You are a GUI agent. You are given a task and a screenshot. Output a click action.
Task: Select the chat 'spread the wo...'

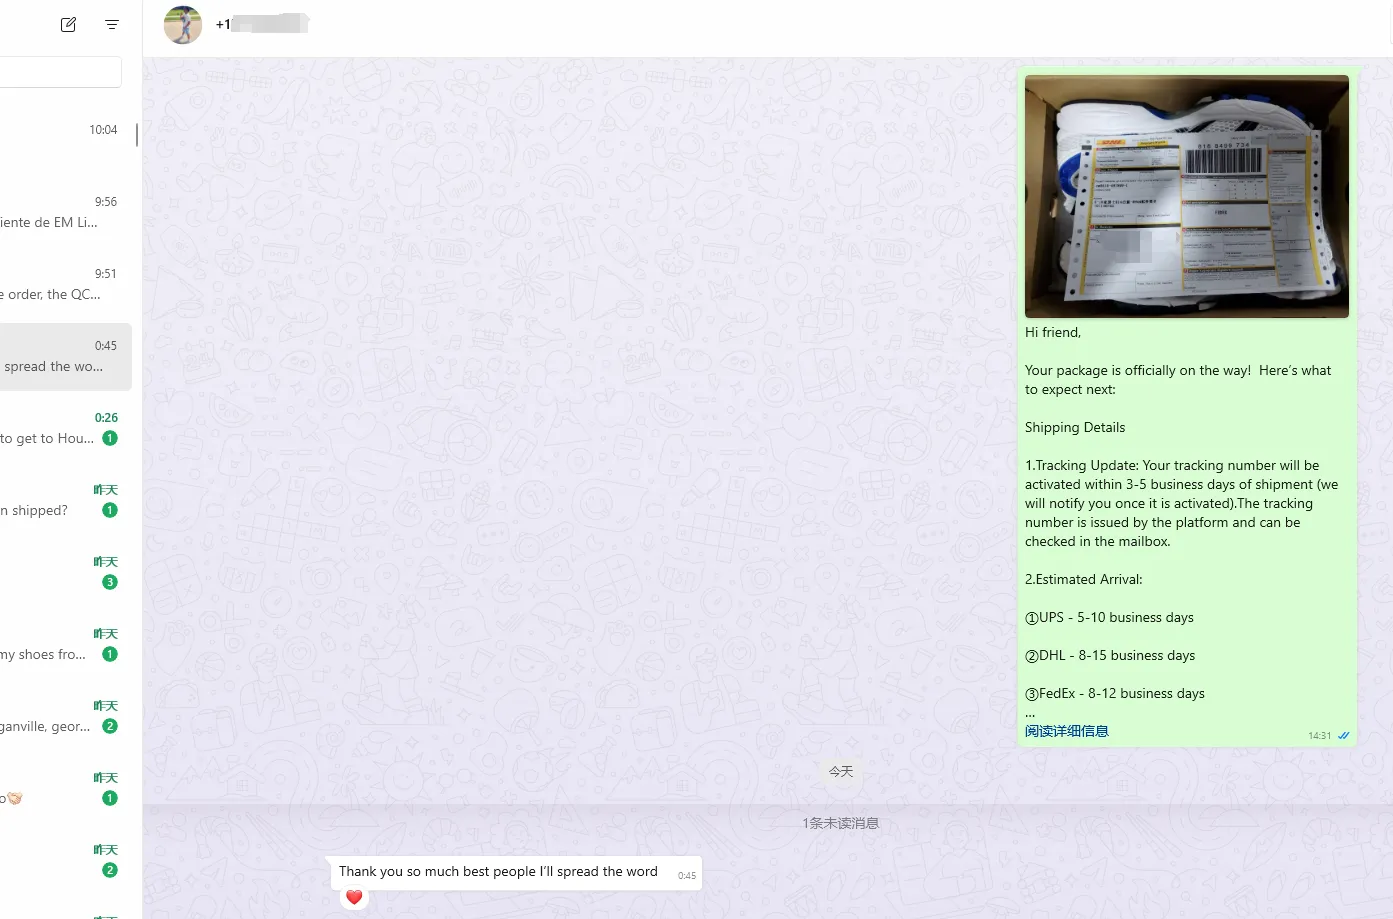66,357
